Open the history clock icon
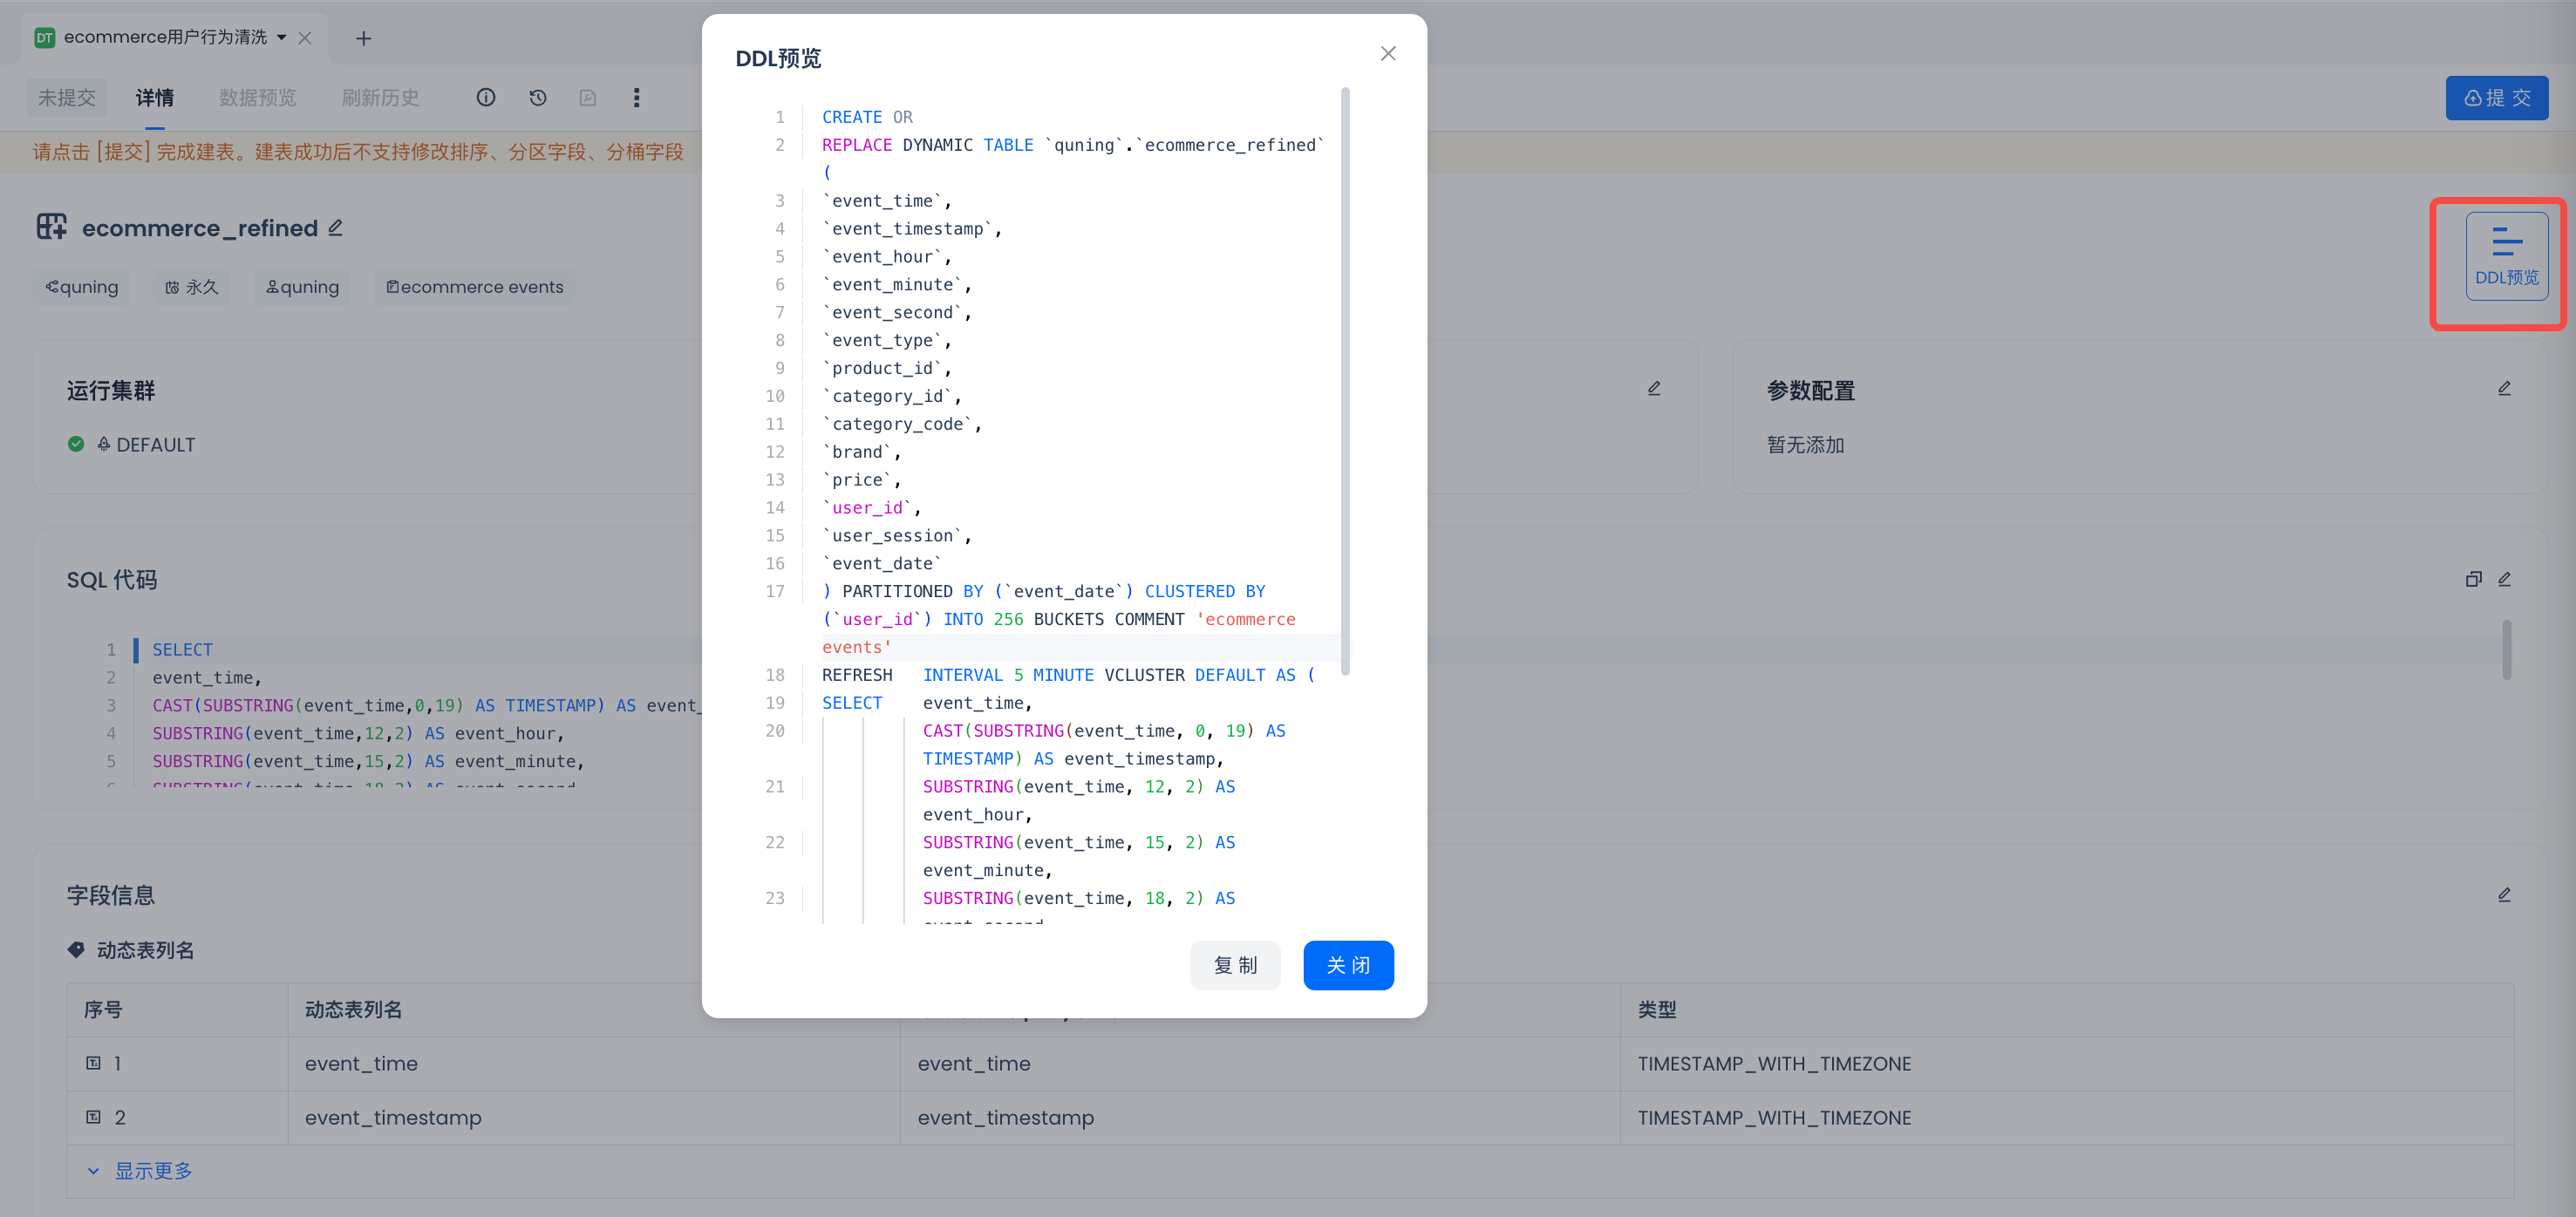Image resolution: width=2576 pixels, height=1217 pixels. pos(538,98)
